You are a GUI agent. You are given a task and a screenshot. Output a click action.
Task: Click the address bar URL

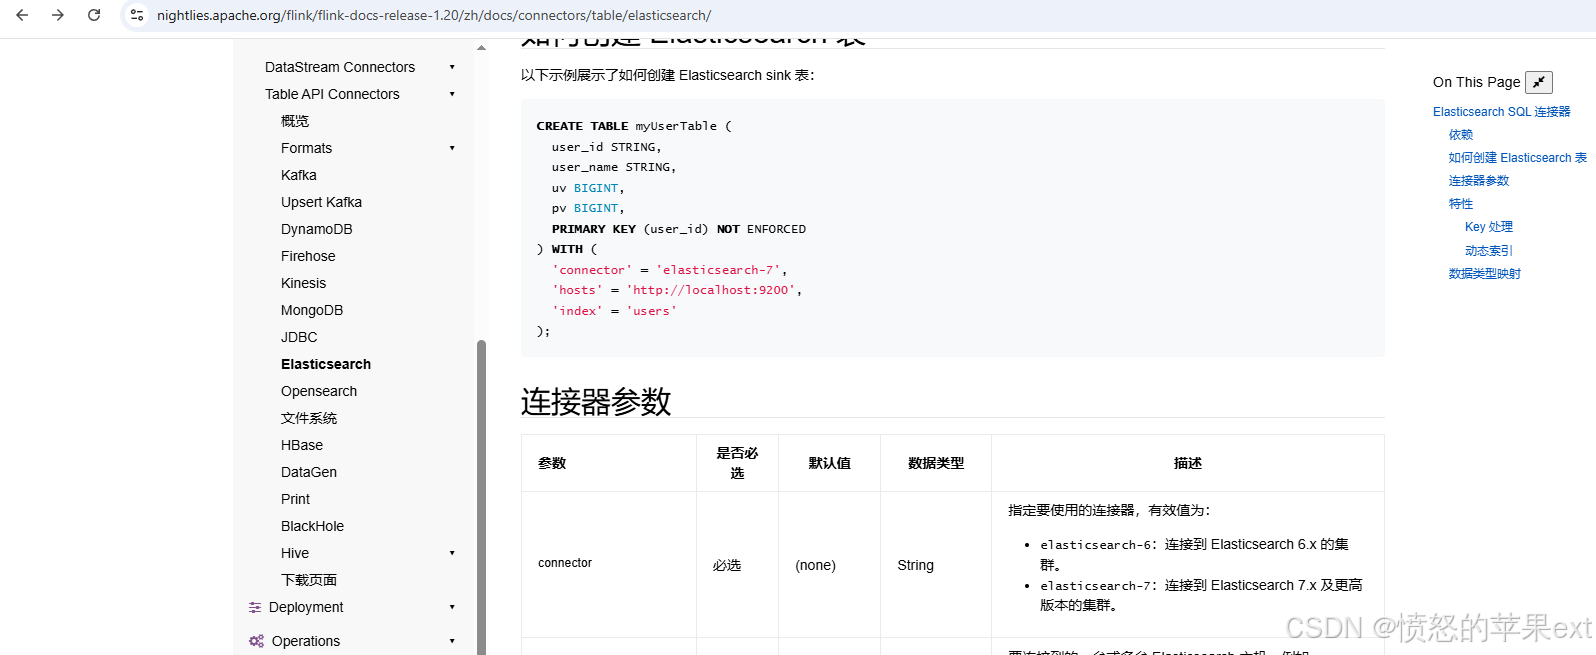tap(434, 15)
